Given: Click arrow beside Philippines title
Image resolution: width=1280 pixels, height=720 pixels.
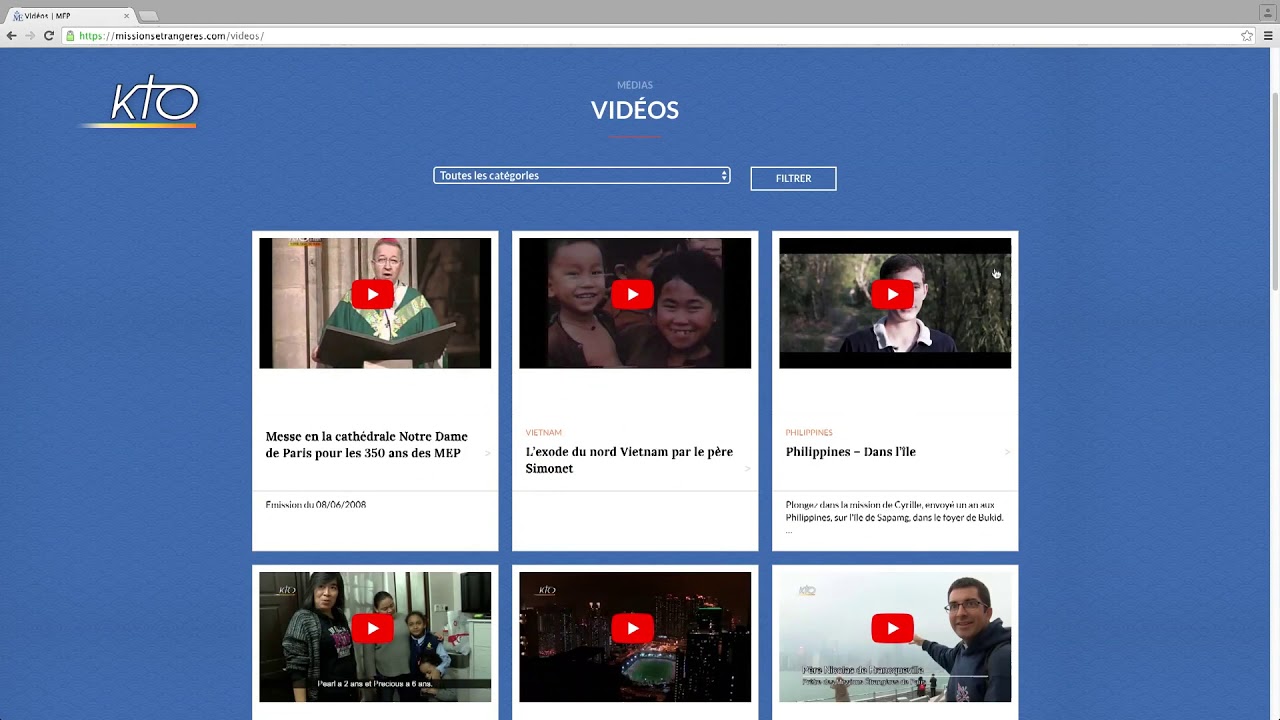Looking at the screenshot, I should pyautogui.click(x=1007, y=452).
